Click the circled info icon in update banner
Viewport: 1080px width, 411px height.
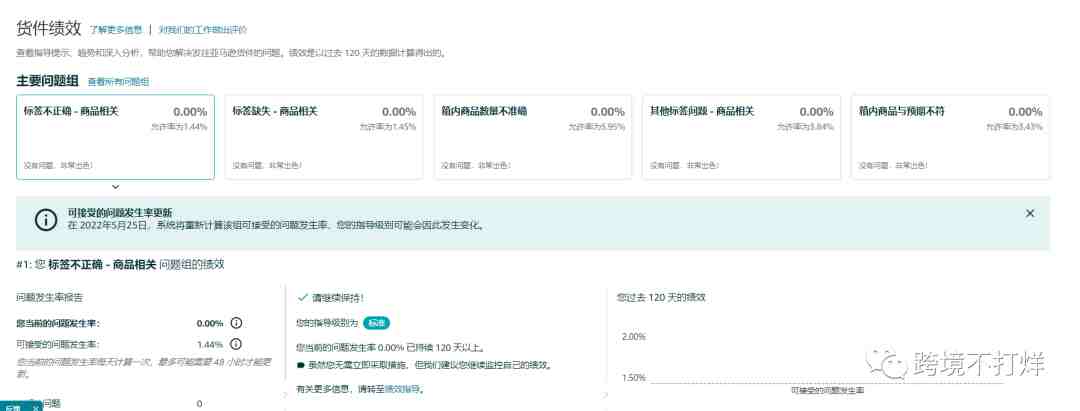coord(46,220)
